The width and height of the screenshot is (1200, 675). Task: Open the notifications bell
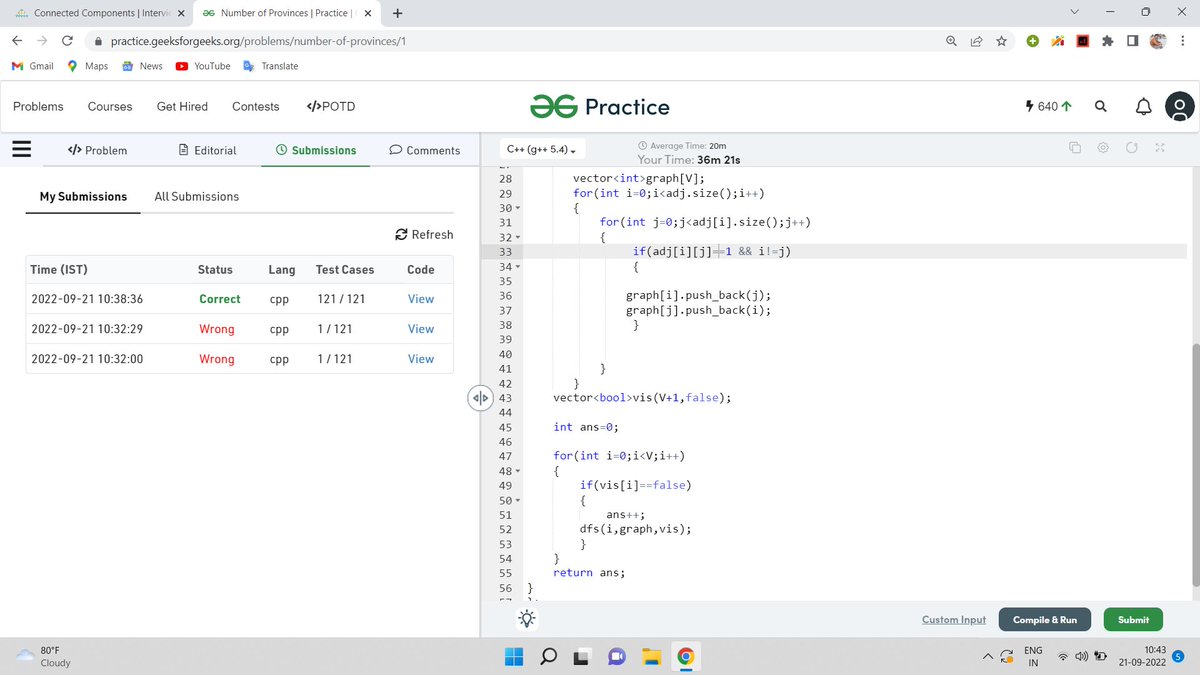coord(1144,106)
